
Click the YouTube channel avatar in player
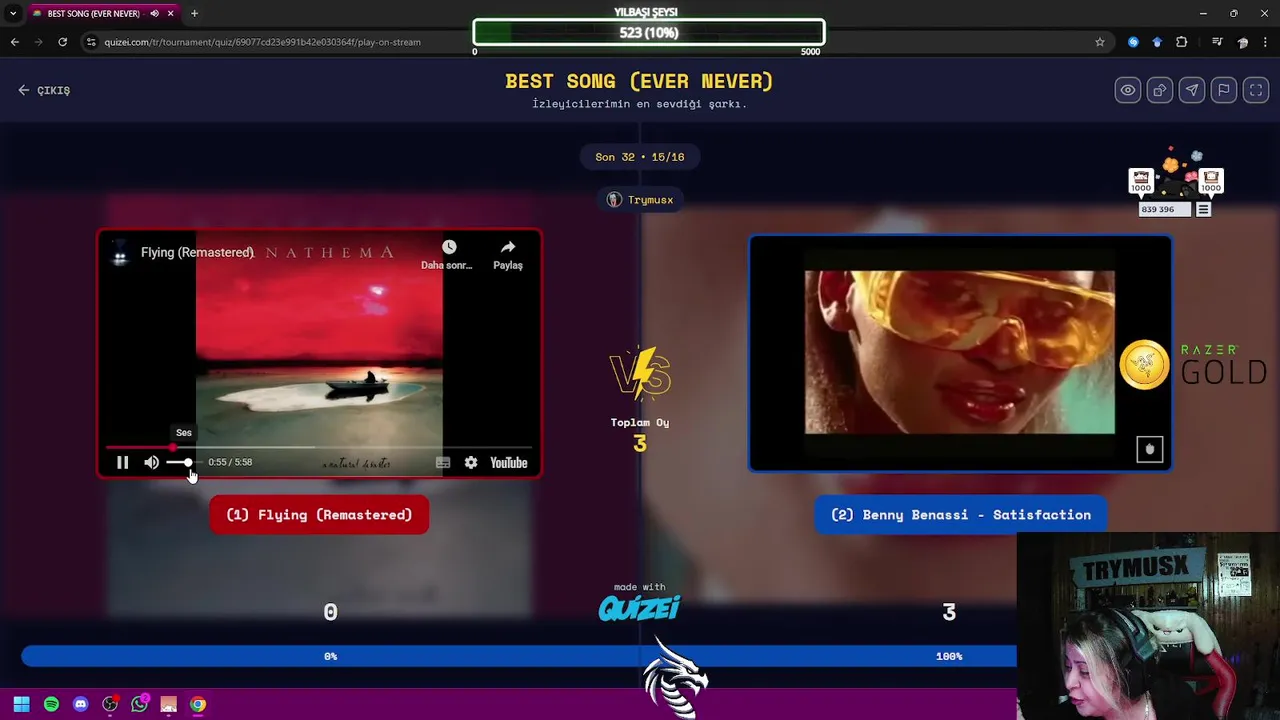click(x=120, y=253)
